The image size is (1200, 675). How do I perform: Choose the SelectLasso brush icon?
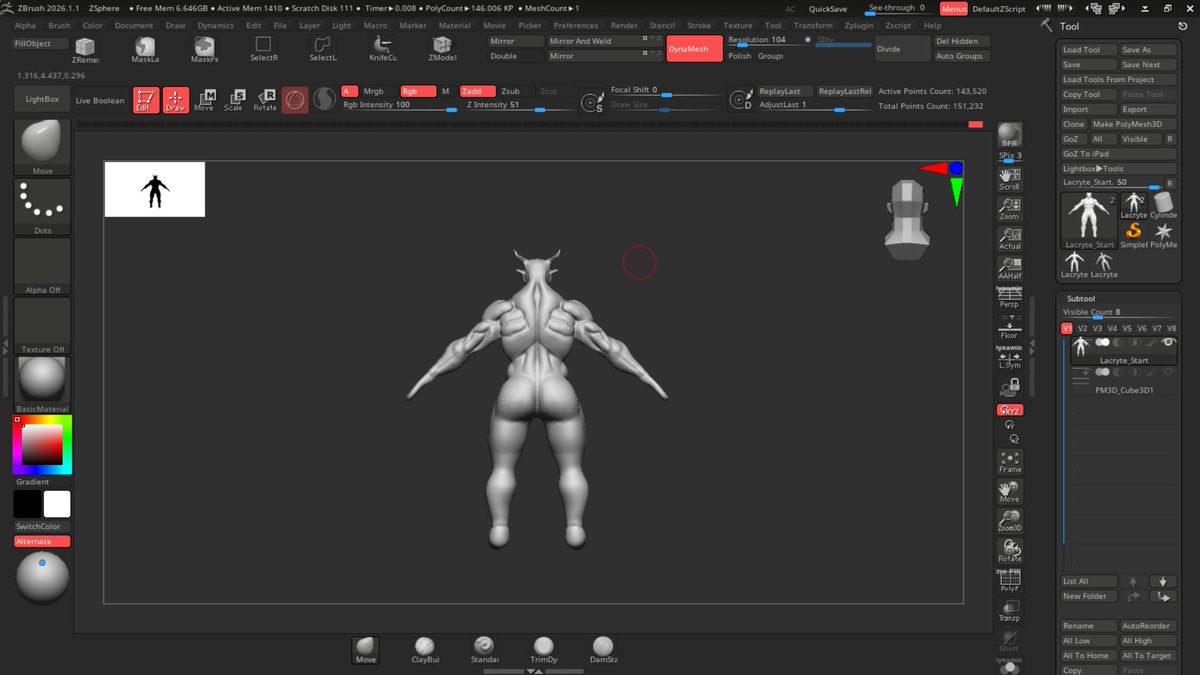323,49
